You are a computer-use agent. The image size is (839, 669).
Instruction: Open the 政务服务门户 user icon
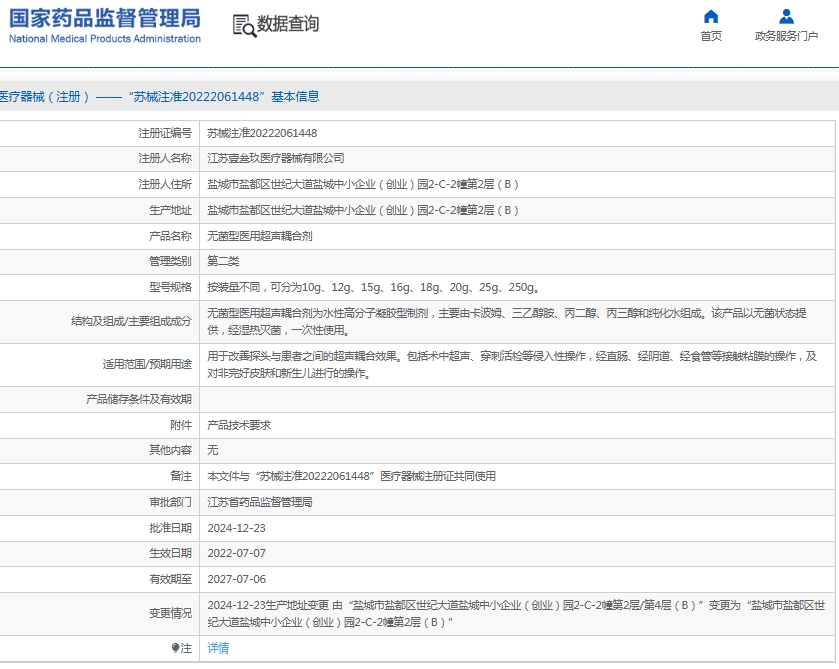click(786, 17)
